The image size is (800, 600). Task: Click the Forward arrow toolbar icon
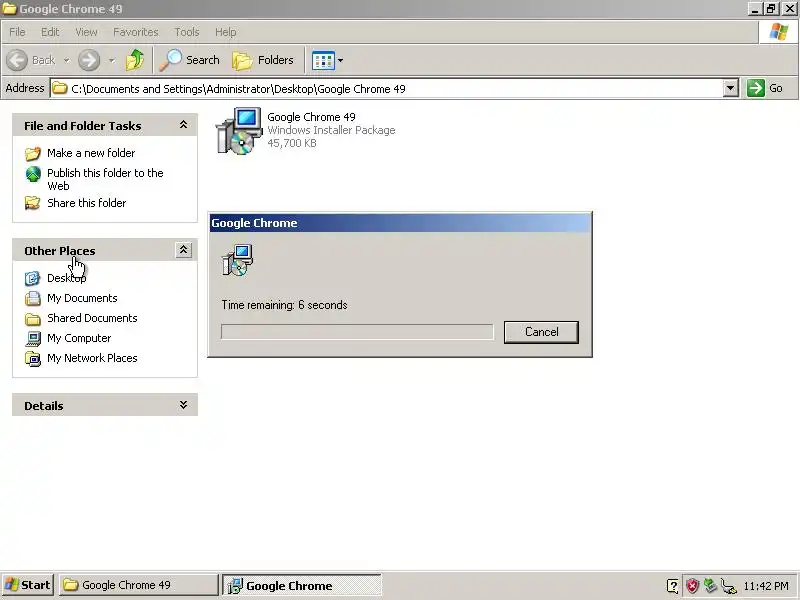(89, 60)
